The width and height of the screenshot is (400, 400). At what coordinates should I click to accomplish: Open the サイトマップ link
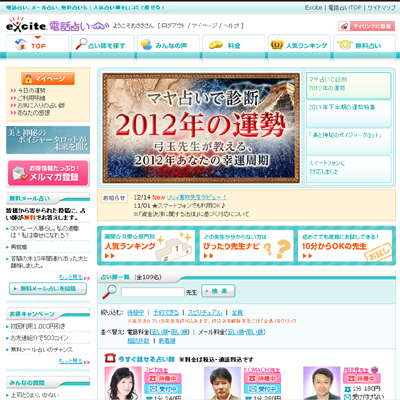[381, 7]
